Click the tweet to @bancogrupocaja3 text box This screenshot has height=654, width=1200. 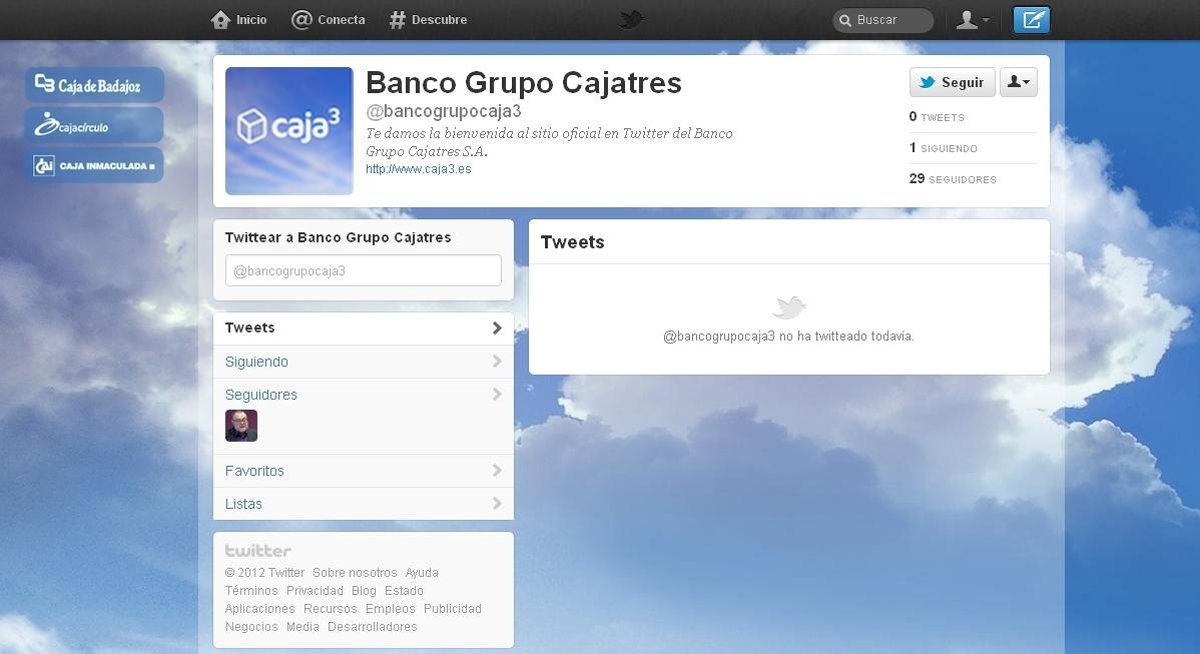(x=363, y=271)
